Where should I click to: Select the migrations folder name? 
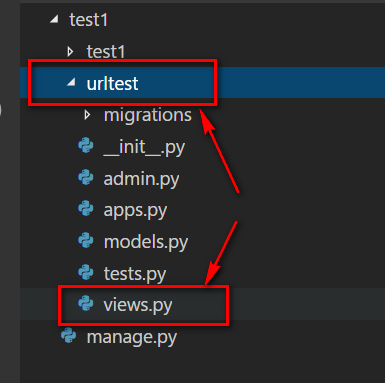[148, 115]
